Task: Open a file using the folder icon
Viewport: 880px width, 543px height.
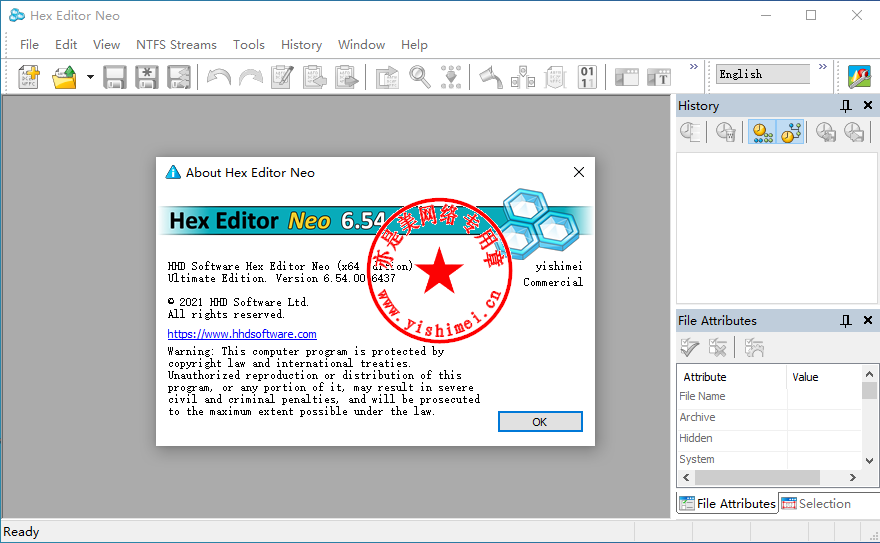Action: pos(64,77)
